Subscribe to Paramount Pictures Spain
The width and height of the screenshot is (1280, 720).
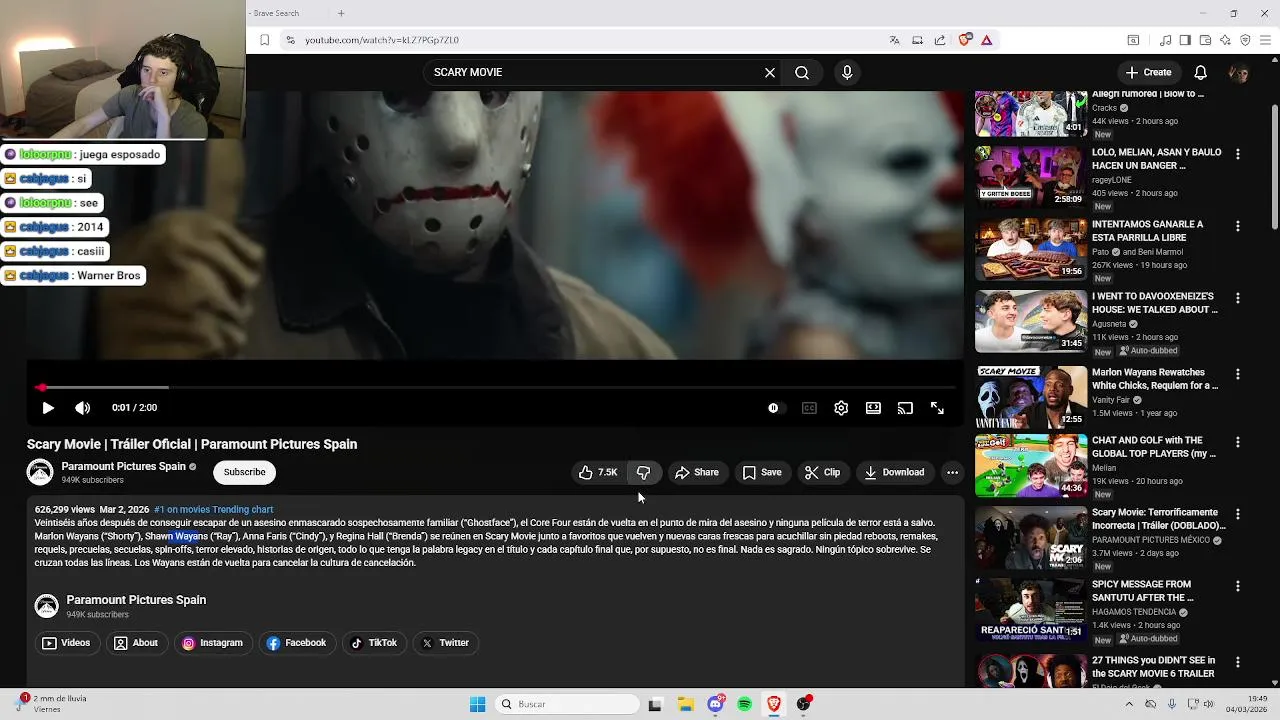point(245,472)
